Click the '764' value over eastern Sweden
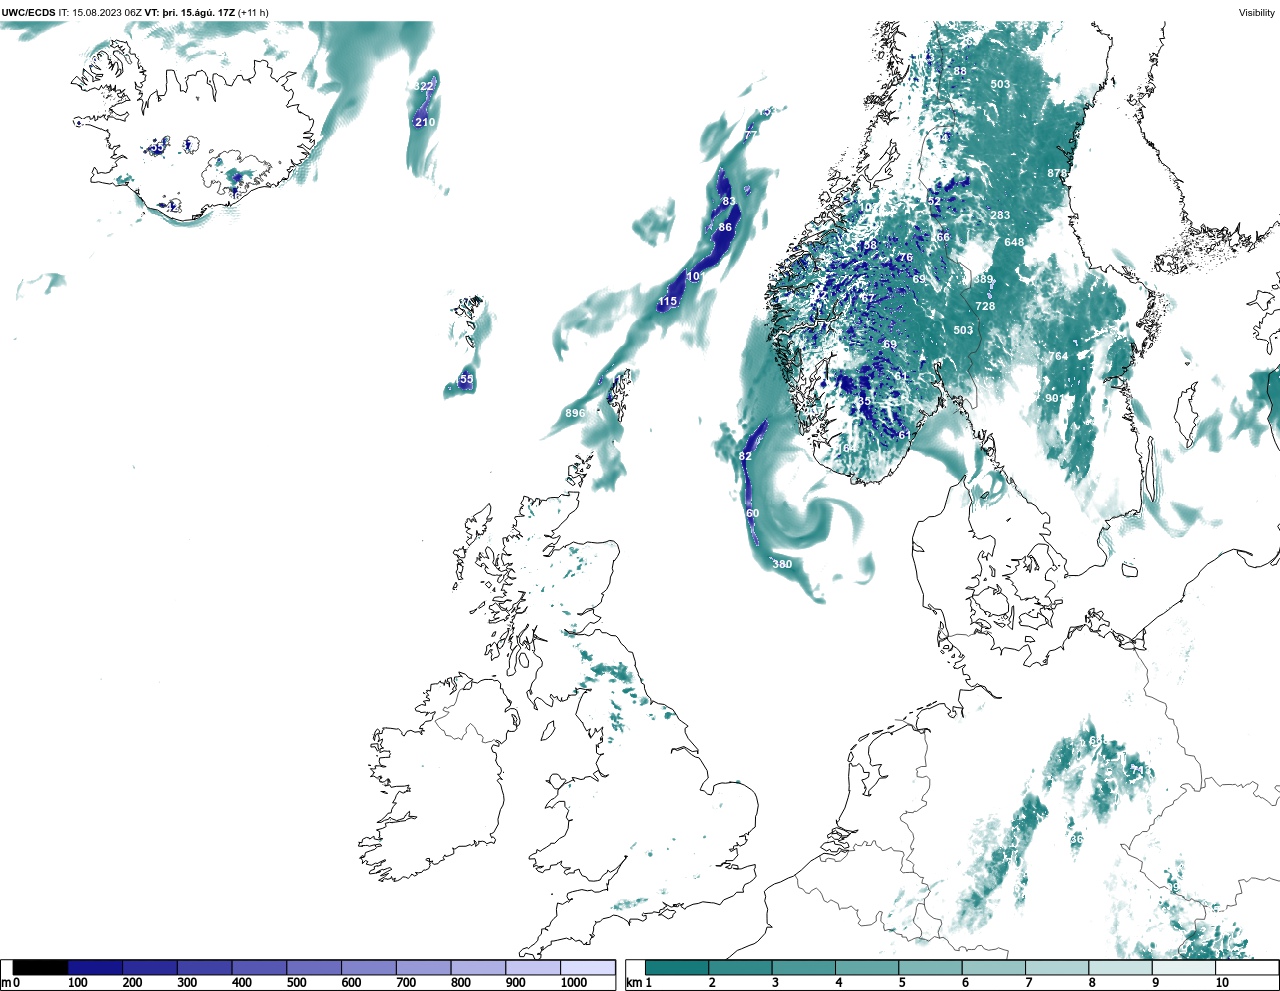Image resolution: width=1280 pixels, height=991 pixels. tap(1058, 356)
